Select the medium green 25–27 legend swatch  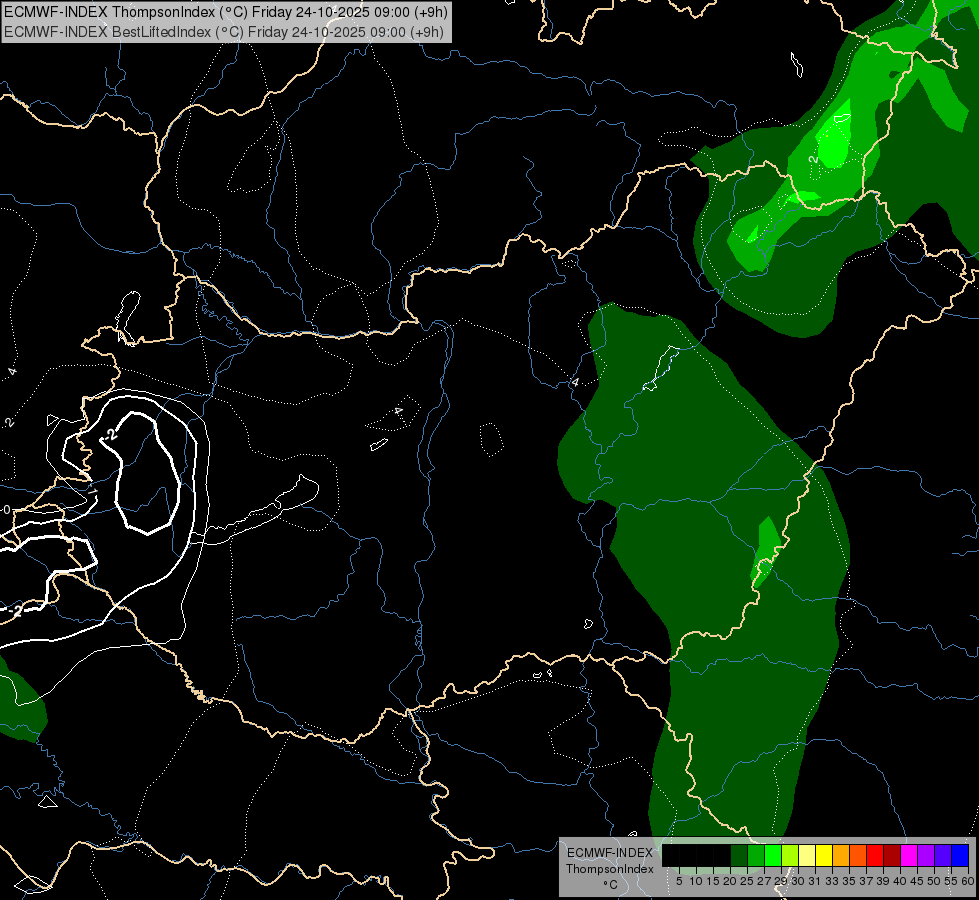tap(756, 855)
